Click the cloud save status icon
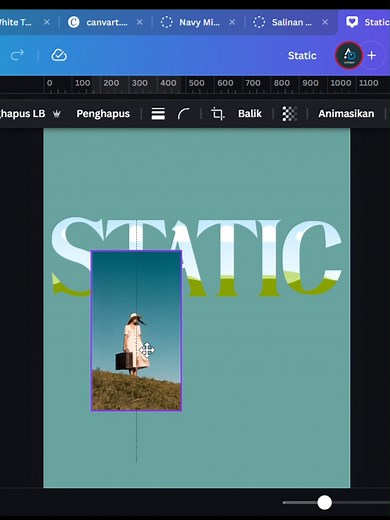 pyautogui.click(x=59, y=55)
